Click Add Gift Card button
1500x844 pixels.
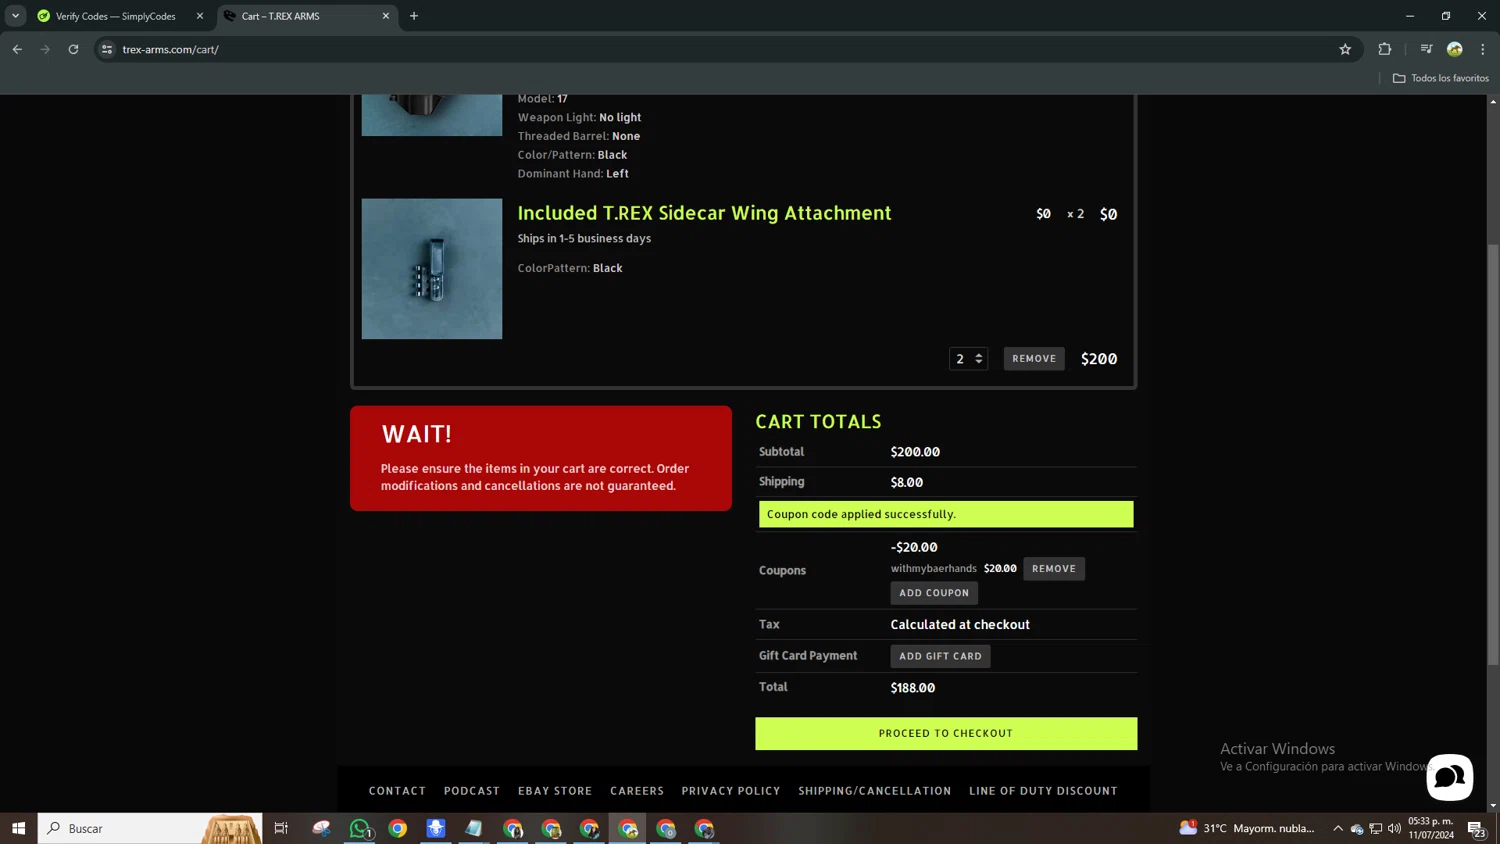point(940,656)
